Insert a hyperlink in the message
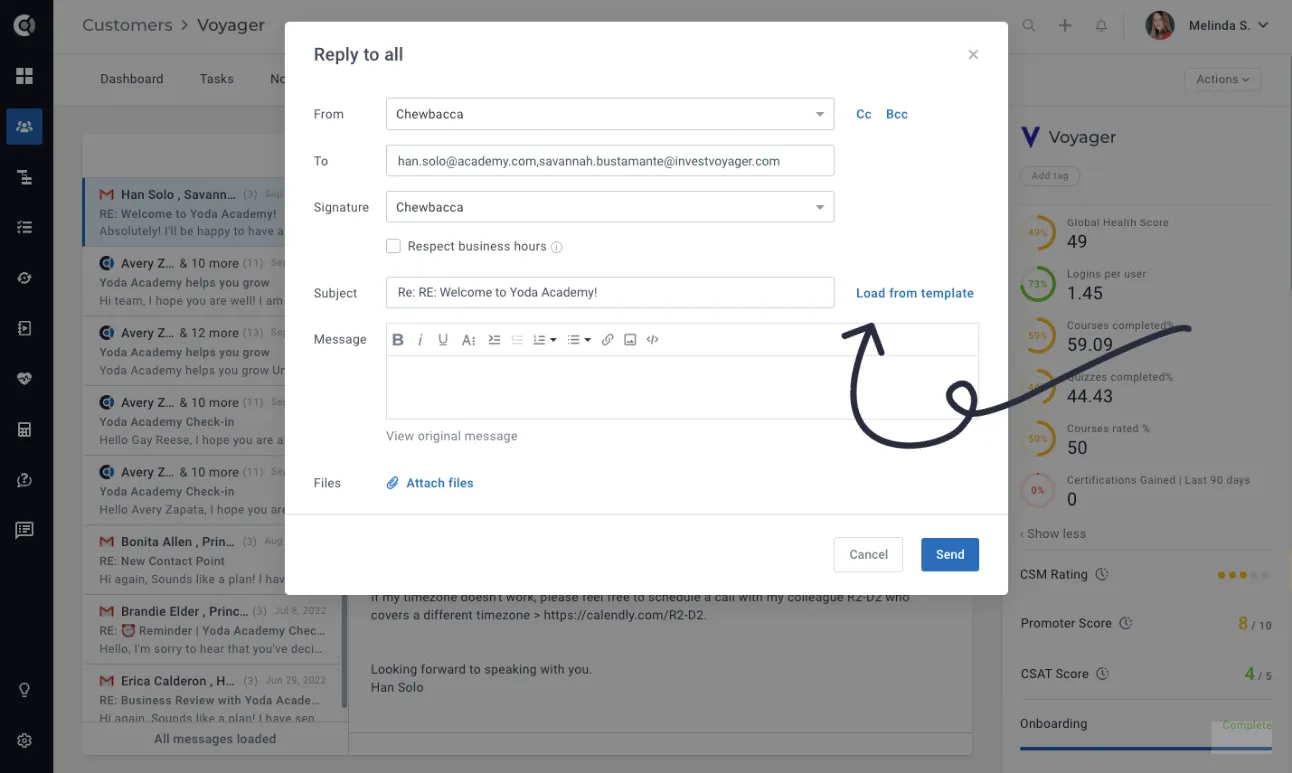 click(x=607, y=340)
